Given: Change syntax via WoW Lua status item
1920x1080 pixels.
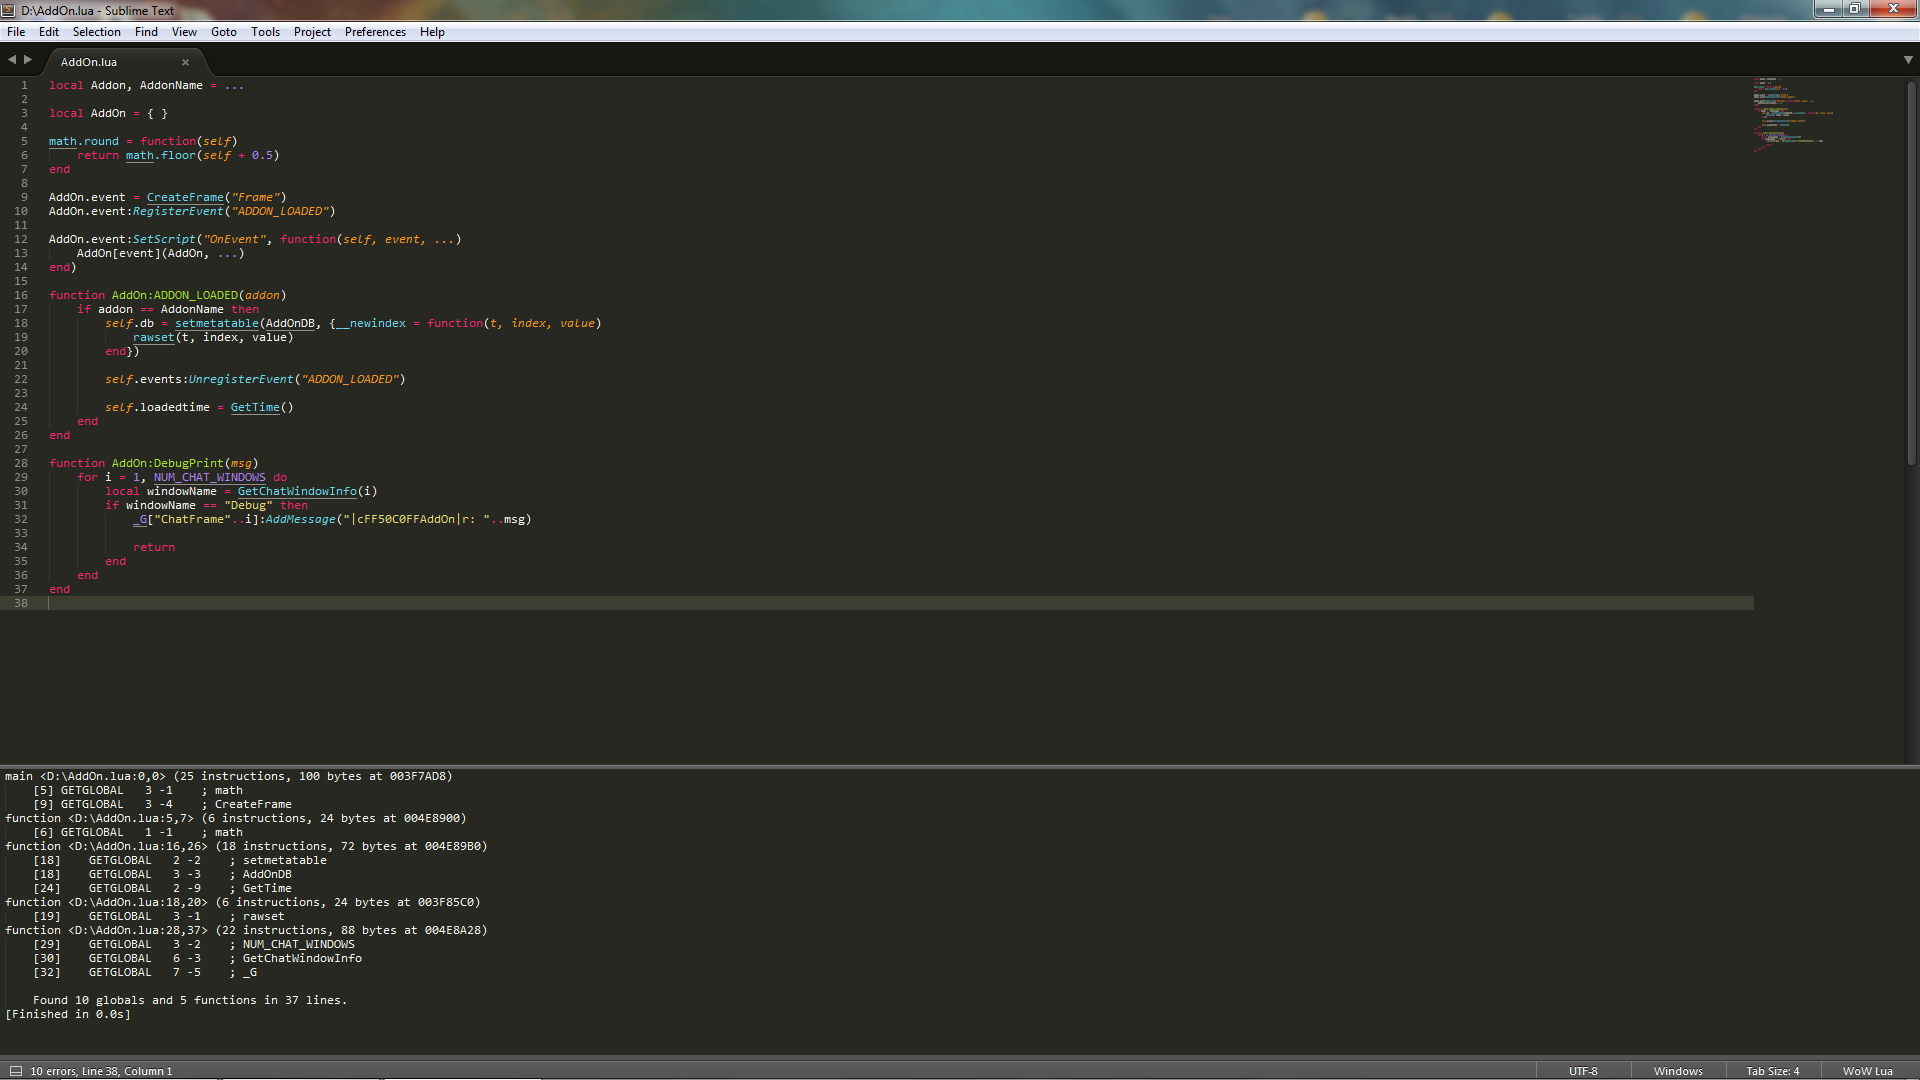Looking at the screenshot, I should tap(1867, 1071).
